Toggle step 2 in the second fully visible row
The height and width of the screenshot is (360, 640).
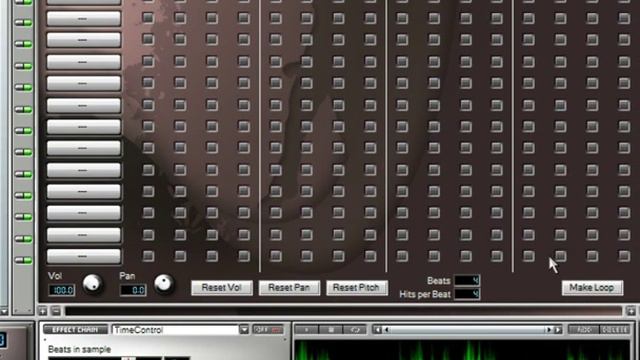tap(180, 40)
